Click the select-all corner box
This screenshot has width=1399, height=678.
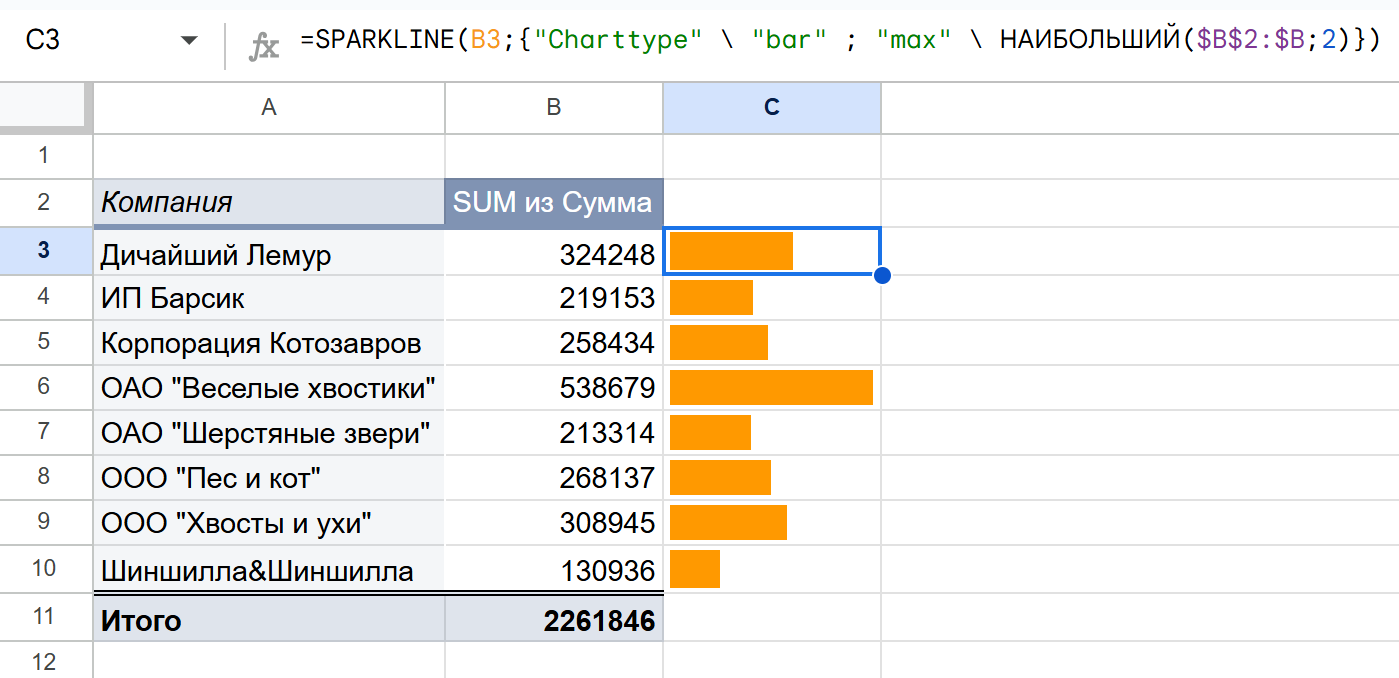(x=46, y=108)
